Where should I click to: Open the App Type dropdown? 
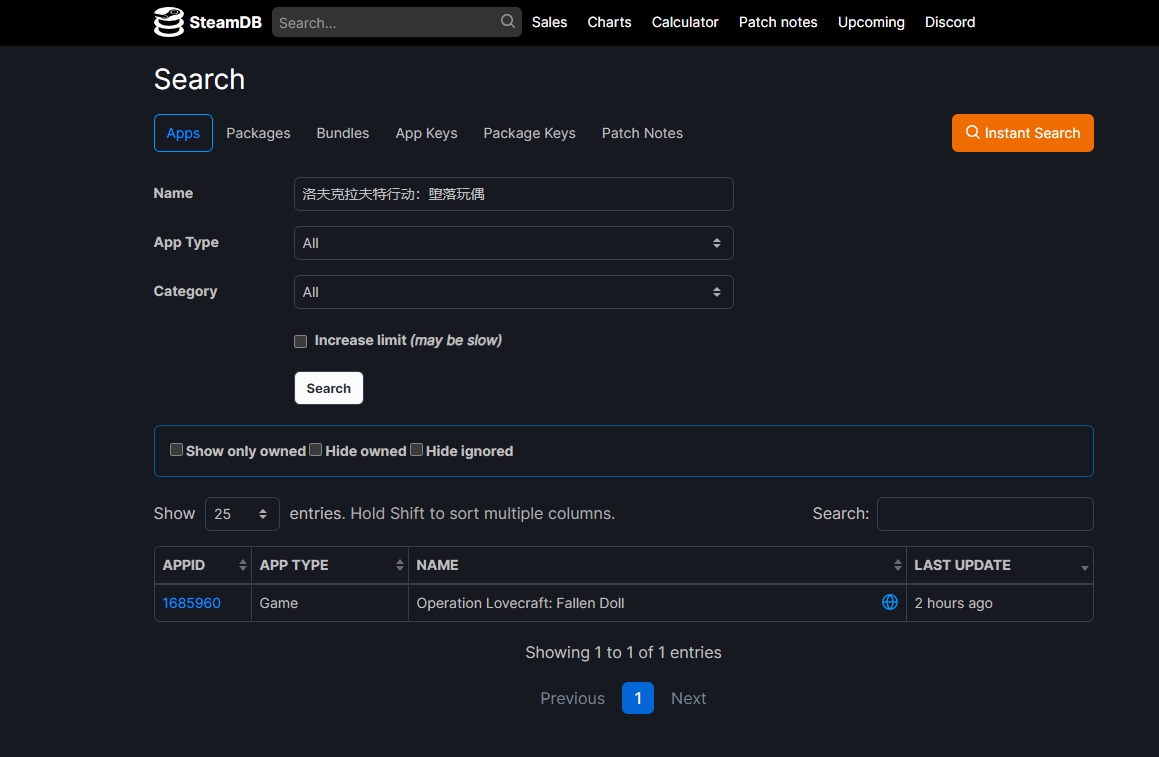point(514,243)
